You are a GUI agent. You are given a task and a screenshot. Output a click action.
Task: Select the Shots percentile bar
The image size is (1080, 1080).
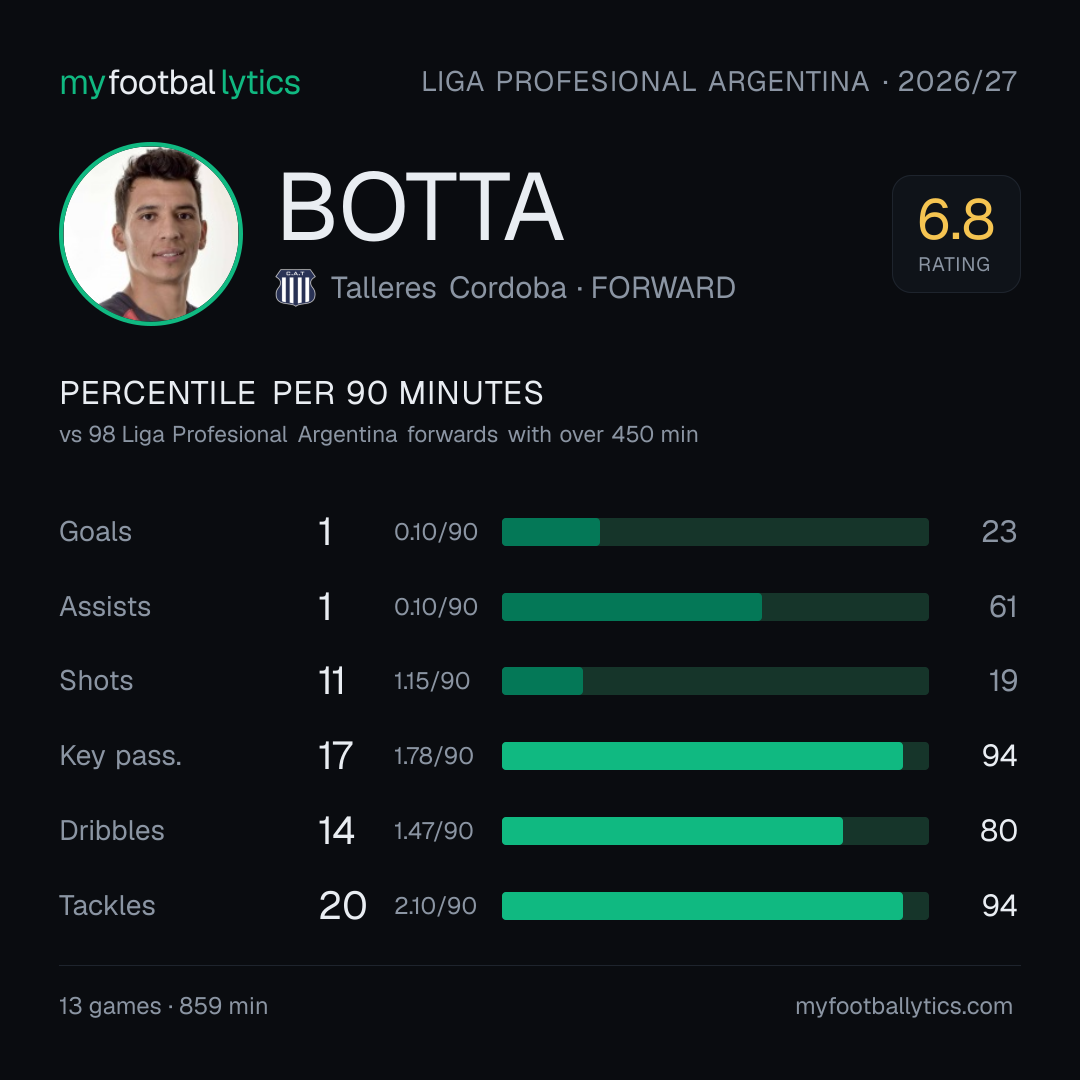715,681
